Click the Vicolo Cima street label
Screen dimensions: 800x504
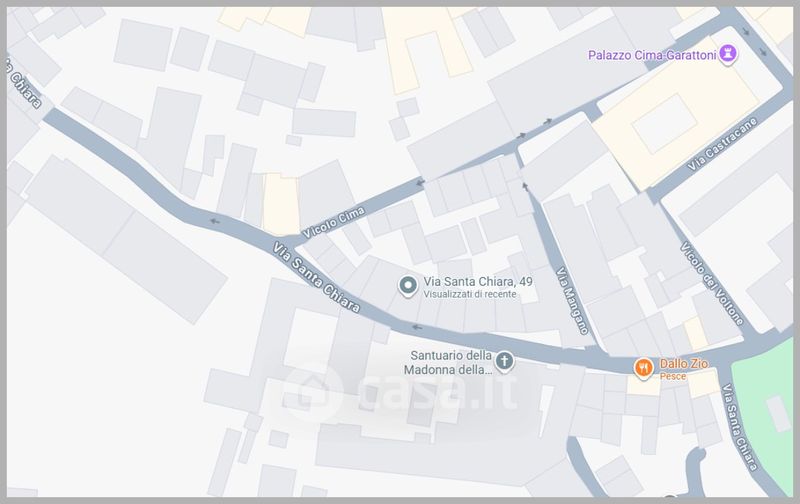pyautogui.click(x=334, y=222)
